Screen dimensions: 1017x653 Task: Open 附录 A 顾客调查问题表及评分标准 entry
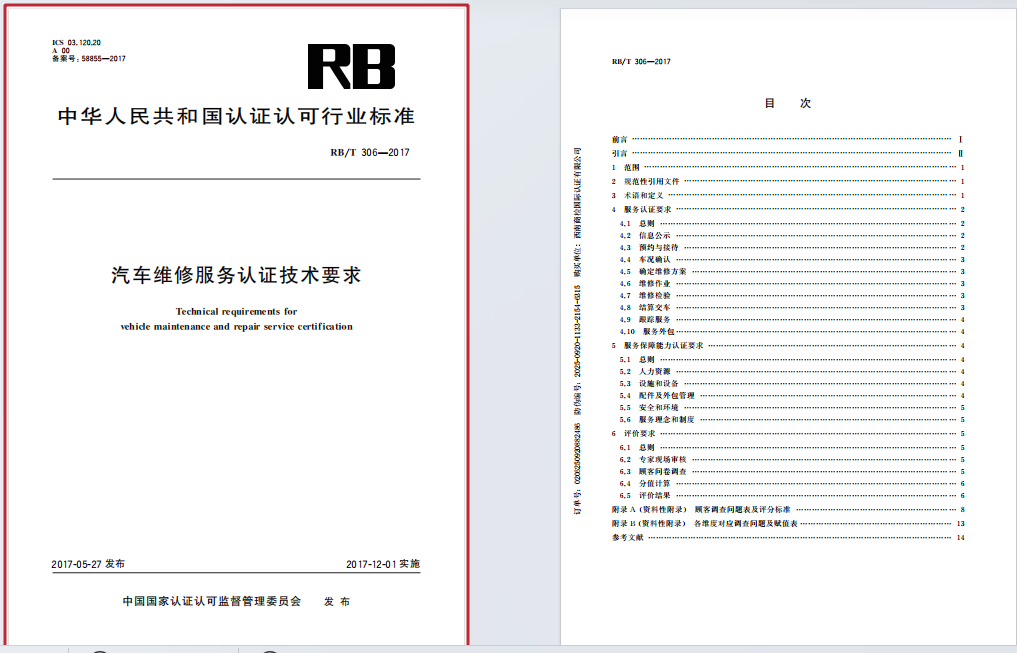[x=787, y=510]
